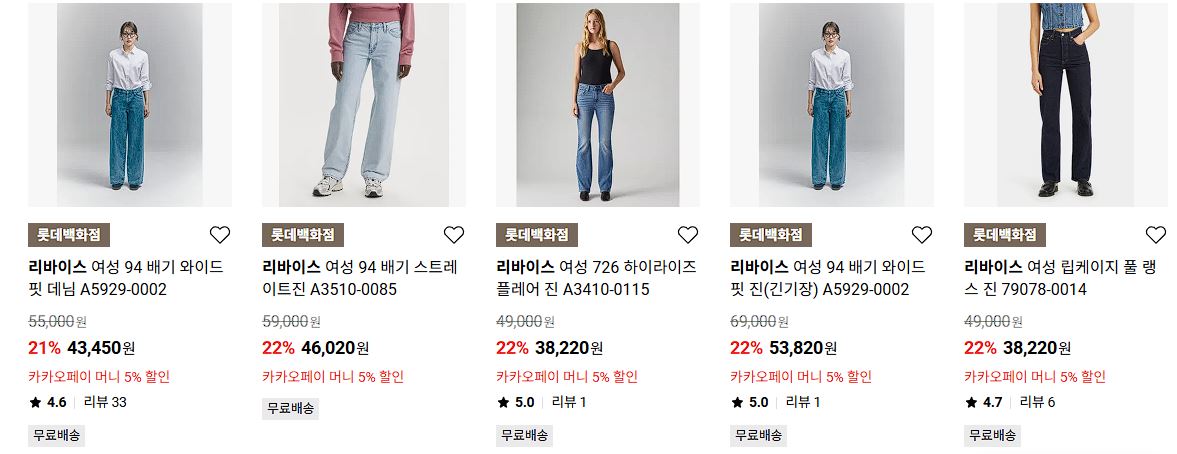Like the 726 high-rise flare jeans heart

(x=688, y=235)
